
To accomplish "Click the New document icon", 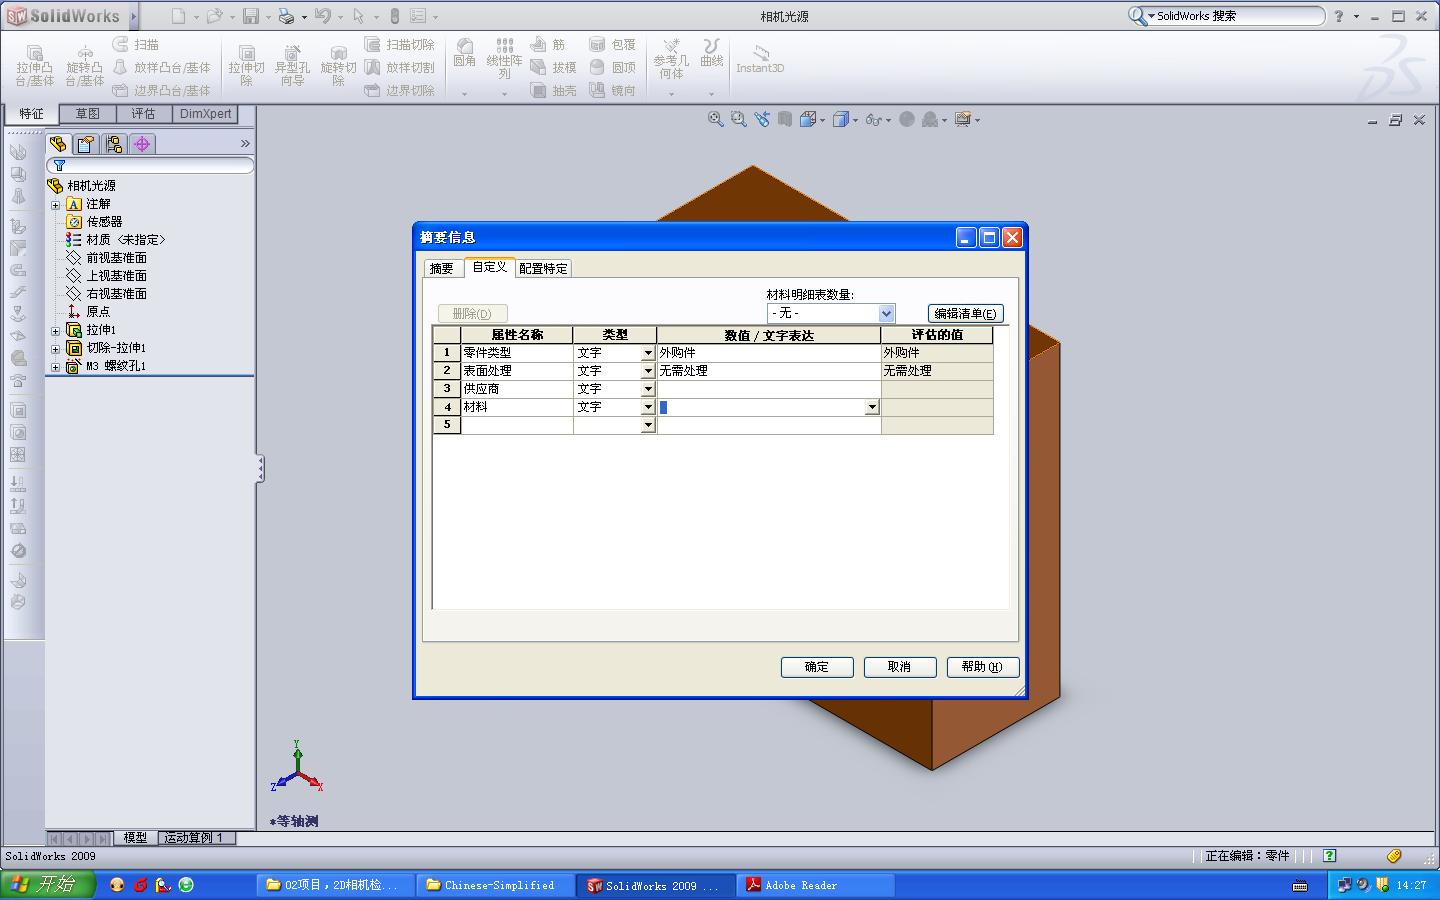I will [x=178, y=16].
